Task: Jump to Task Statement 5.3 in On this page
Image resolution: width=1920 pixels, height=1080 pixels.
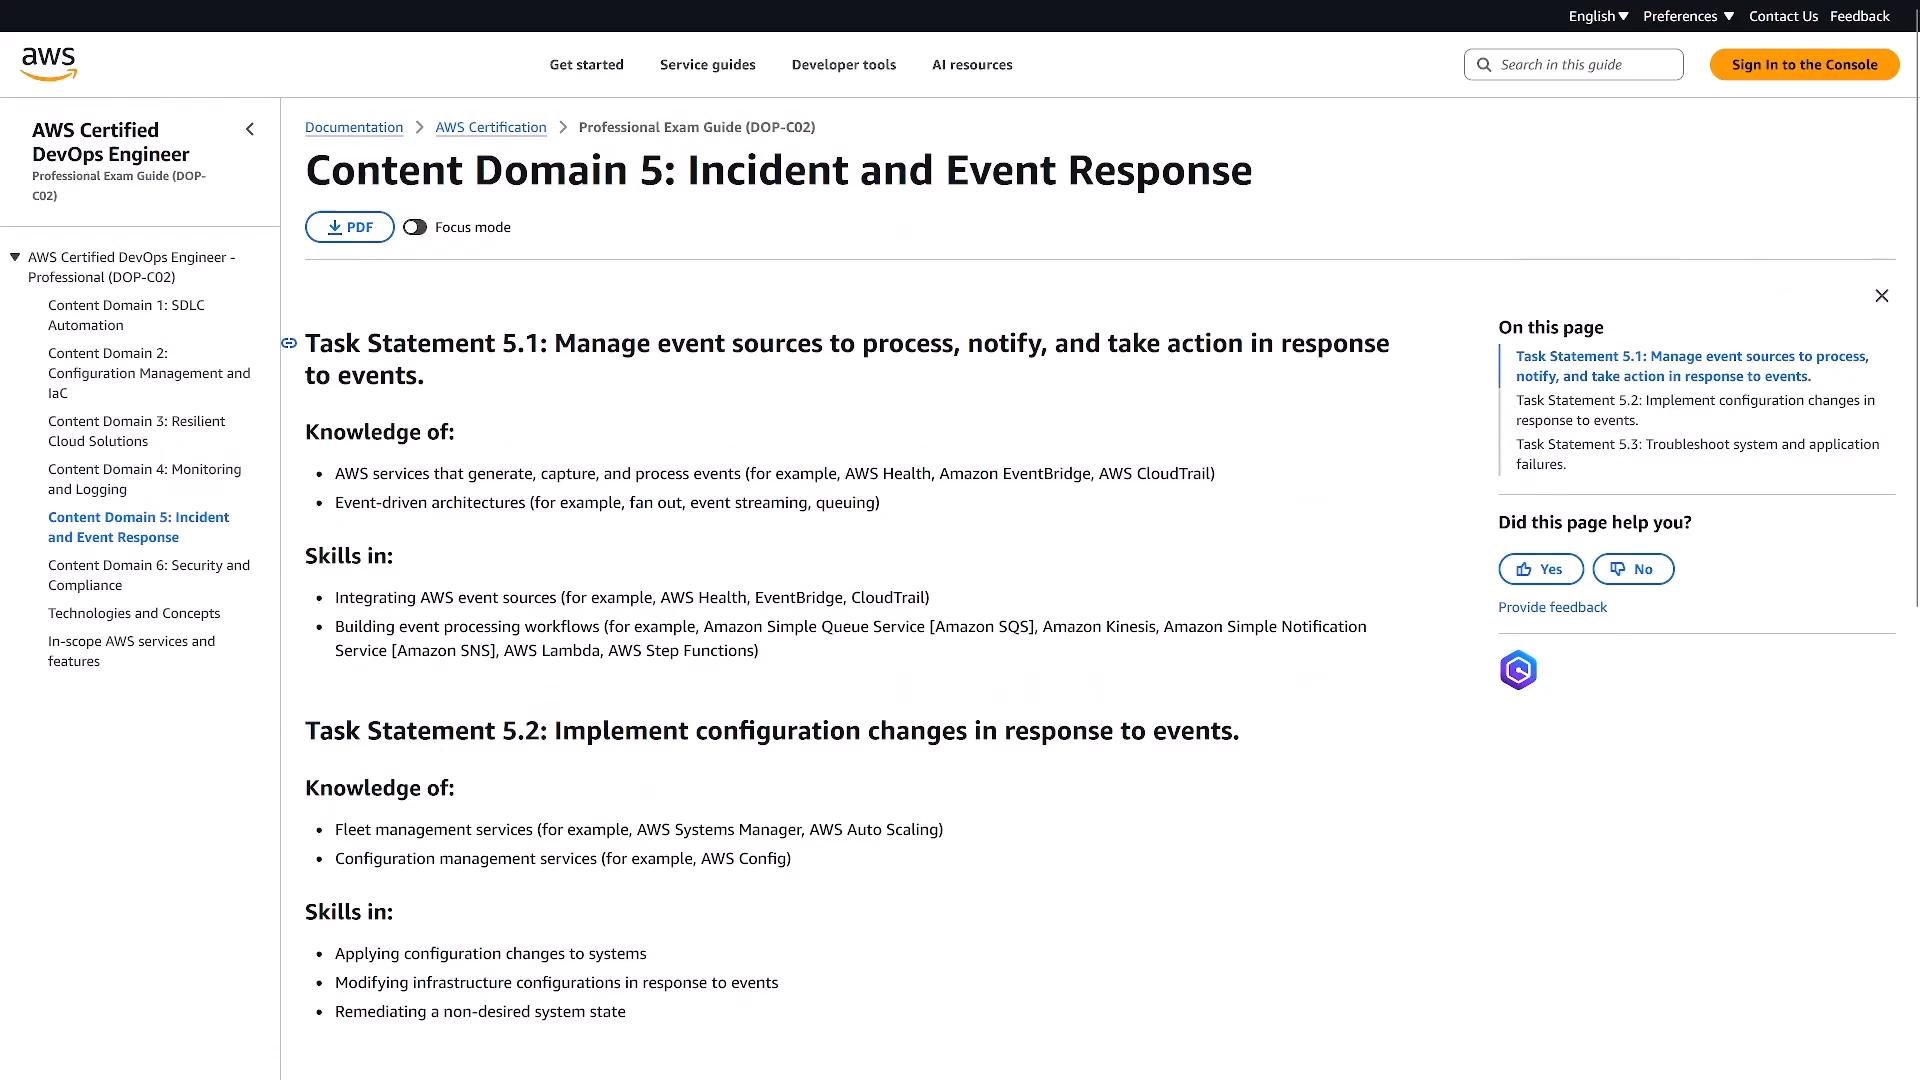Action: [1697, 454]
